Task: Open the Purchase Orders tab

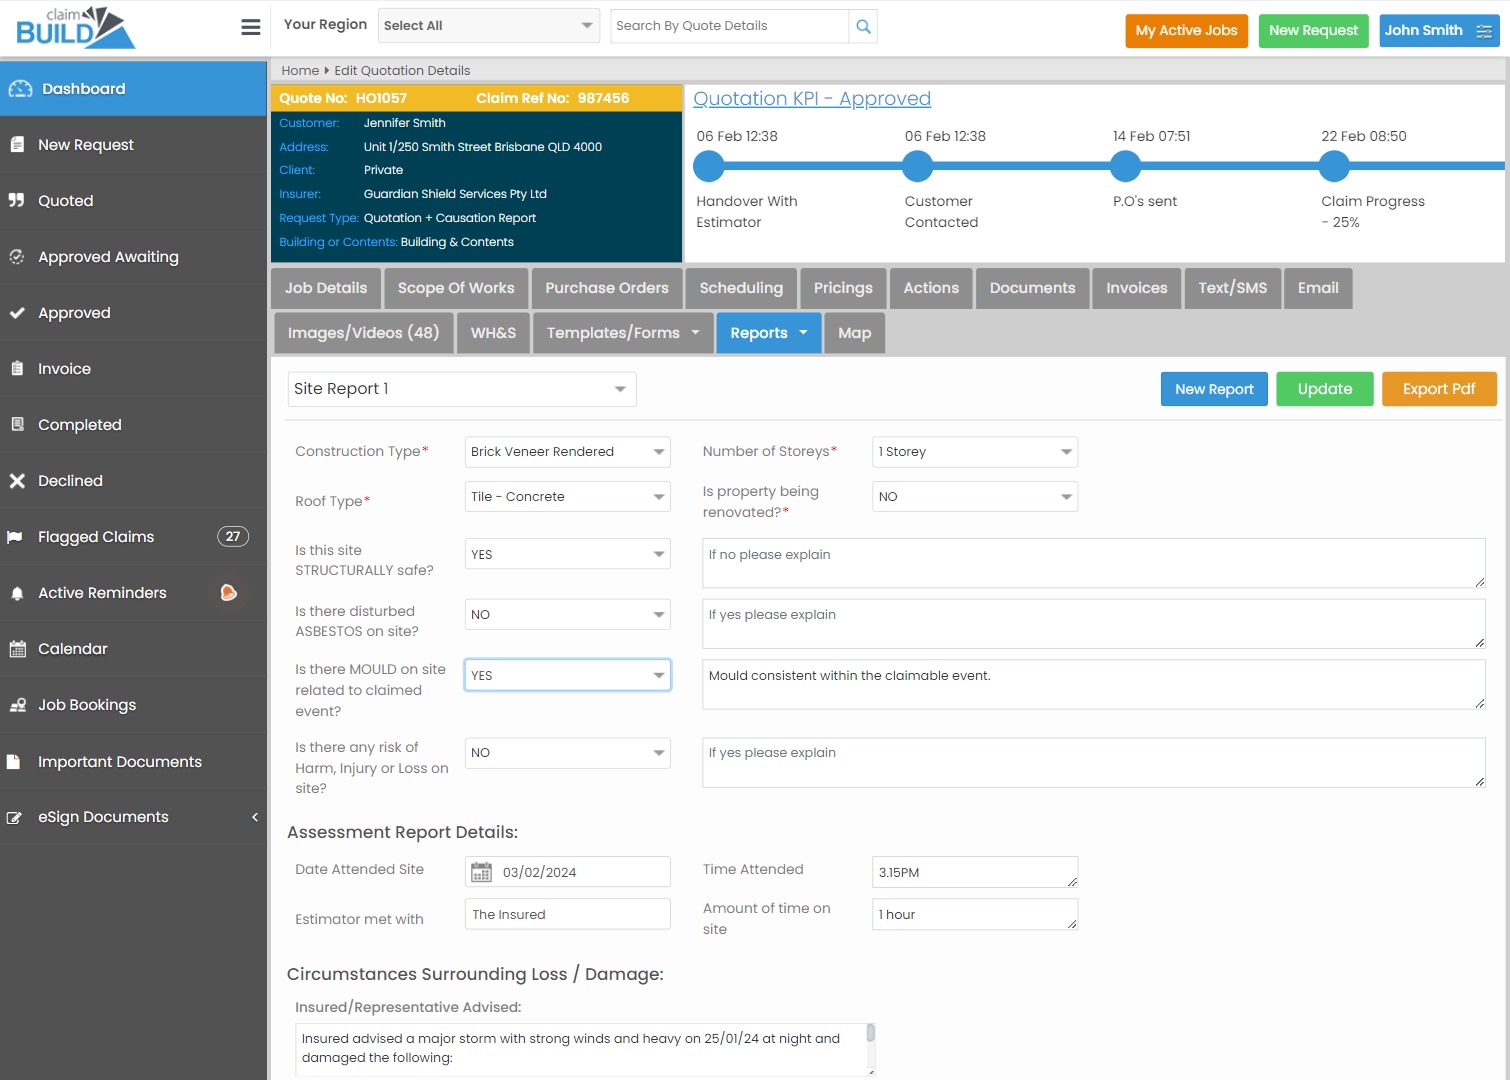Action: (x=607, y=288)
